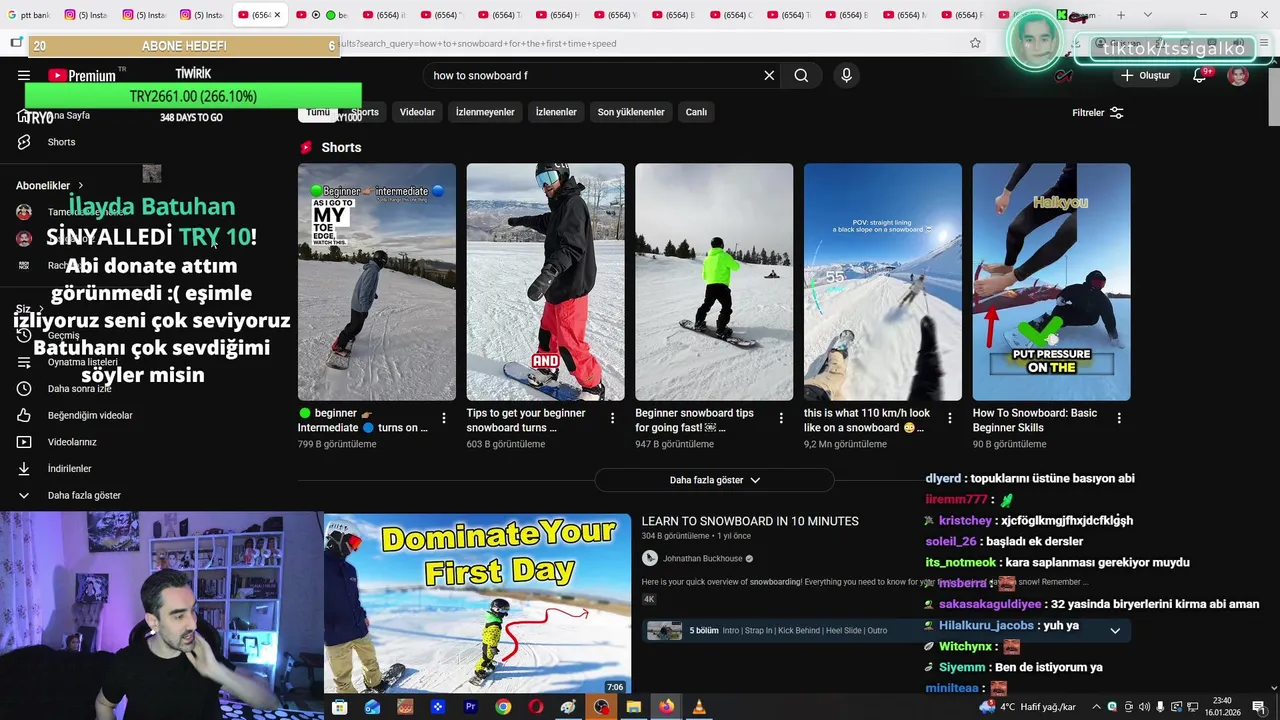Select the İzlenmeyenler filter chip
1280x720 pixels.
tap(485, 112)
